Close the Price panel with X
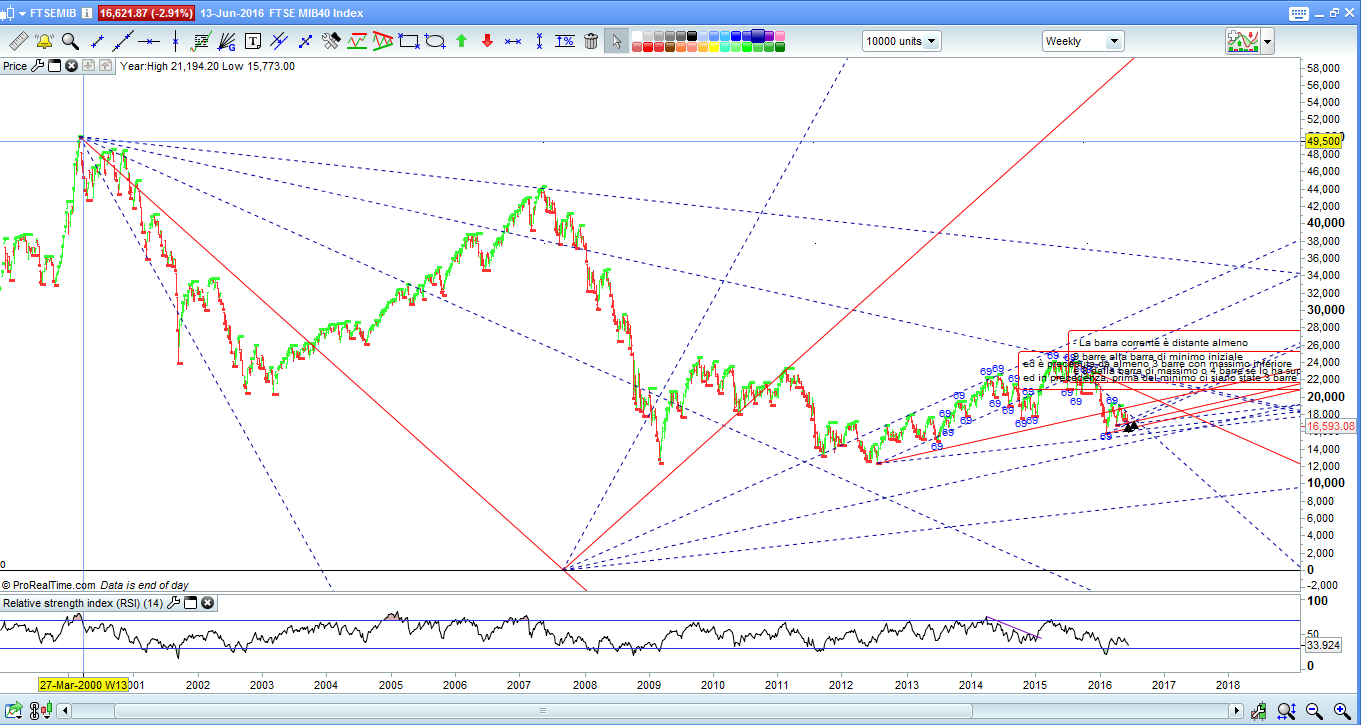 [71, 66]
